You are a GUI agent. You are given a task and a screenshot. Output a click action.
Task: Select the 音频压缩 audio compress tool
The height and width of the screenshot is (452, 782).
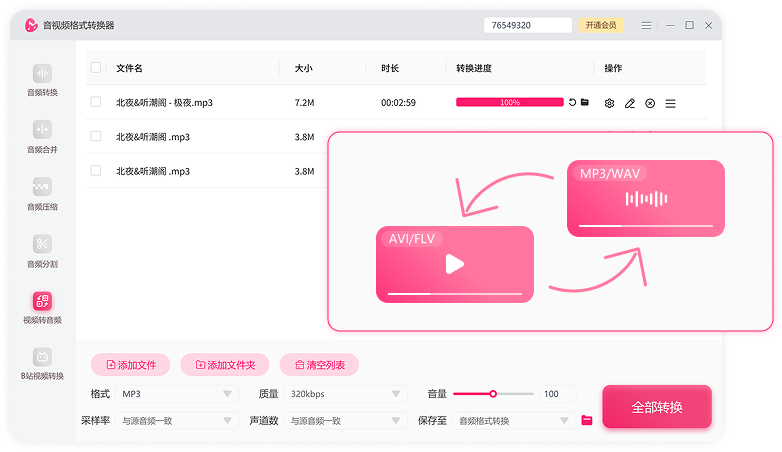[x=42, y=193]
